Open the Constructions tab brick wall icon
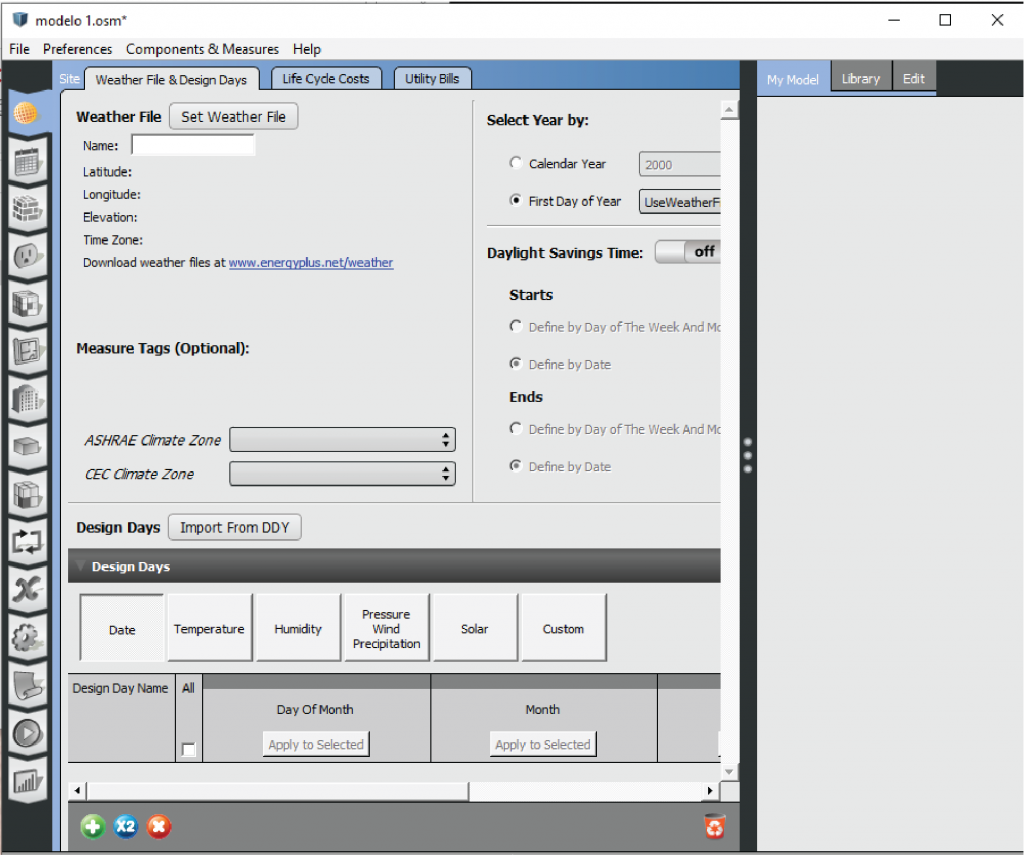1024x855 pixels. click(x=27, y=209)
